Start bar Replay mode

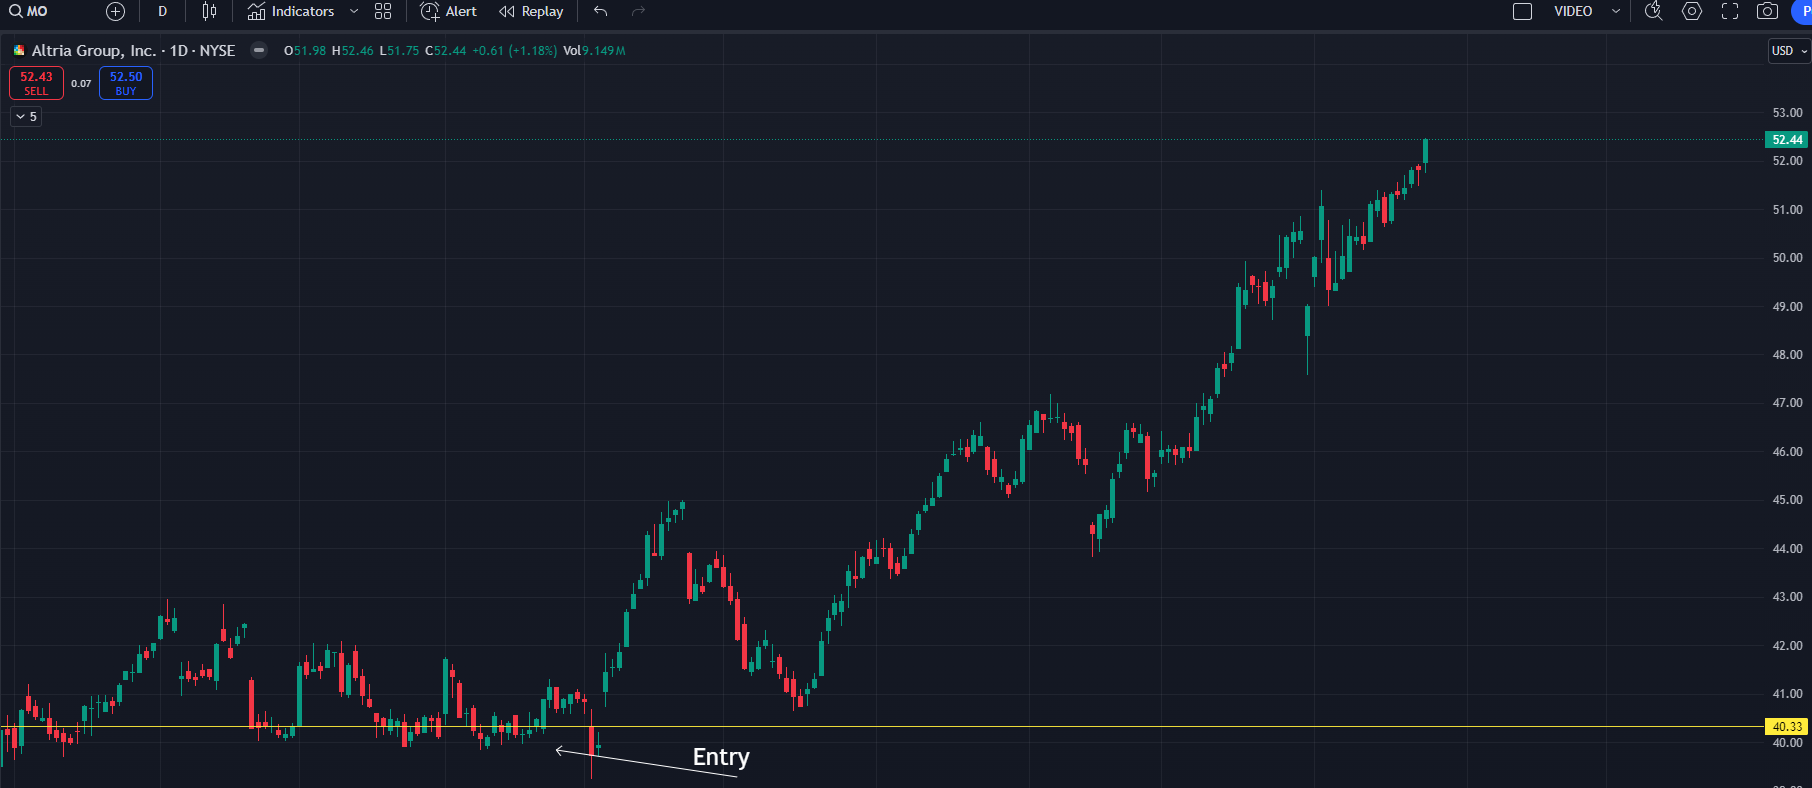point(532,12)
